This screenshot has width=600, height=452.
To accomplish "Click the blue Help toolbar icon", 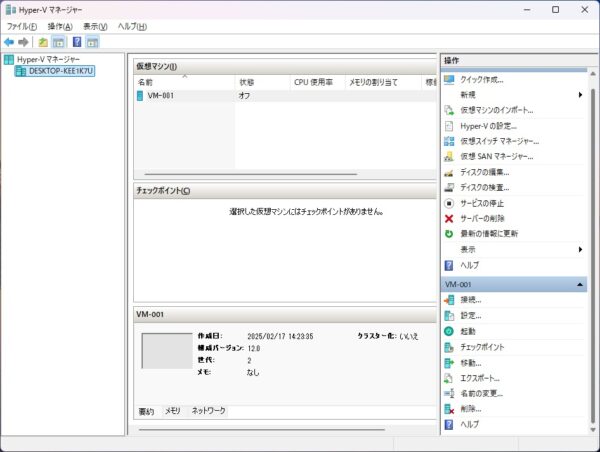I will point(77,42).
